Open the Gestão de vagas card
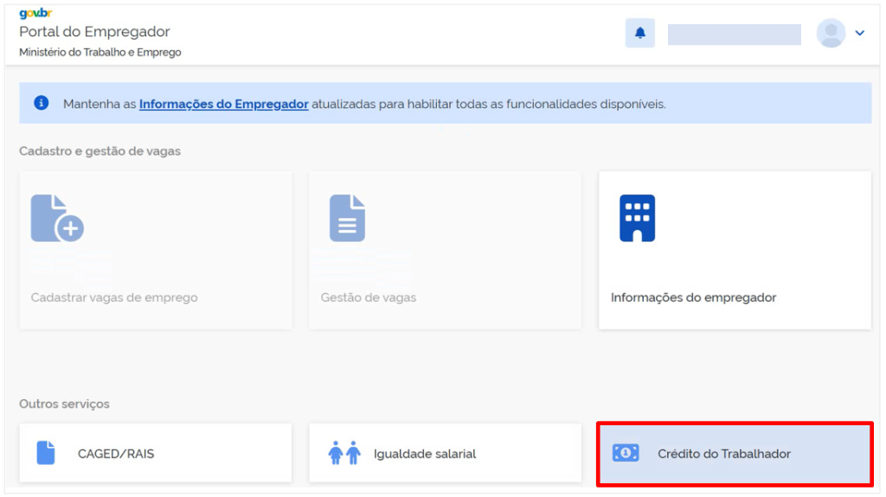The image size is (886, 497). pos(445,250)
